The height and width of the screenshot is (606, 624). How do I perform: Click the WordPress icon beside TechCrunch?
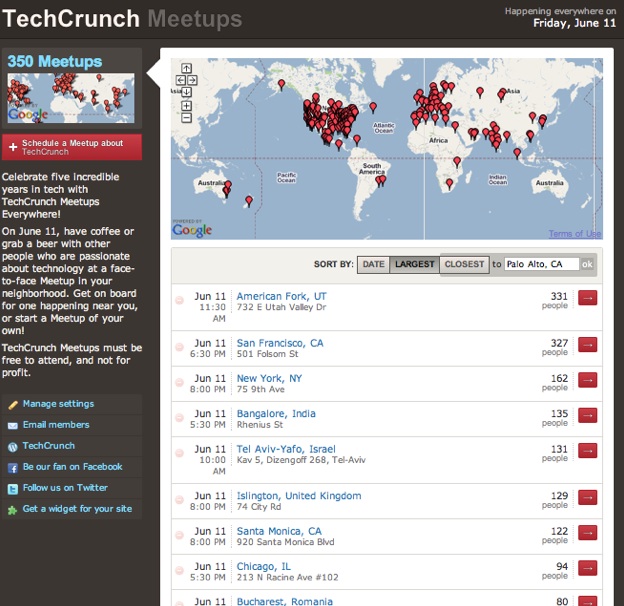pos(13,447)
